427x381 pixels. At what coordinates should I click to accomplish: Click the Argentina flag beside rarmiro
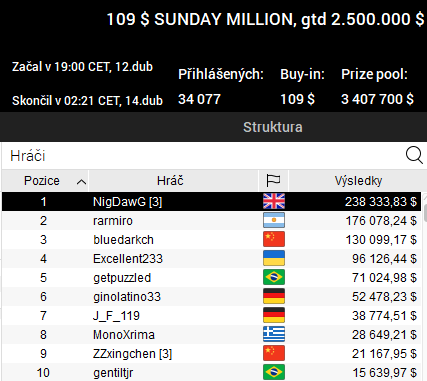[274, 220]
